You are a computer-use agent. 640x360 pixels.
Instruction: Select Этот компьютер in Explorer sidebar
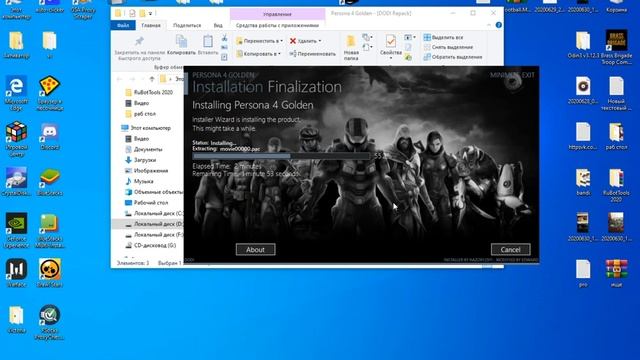coord(146,128)
